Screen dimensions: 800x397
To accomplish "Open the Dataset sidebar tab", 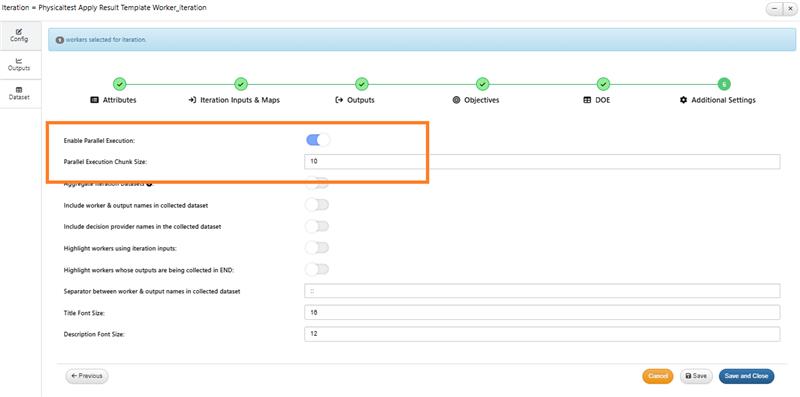I will 19,93.
